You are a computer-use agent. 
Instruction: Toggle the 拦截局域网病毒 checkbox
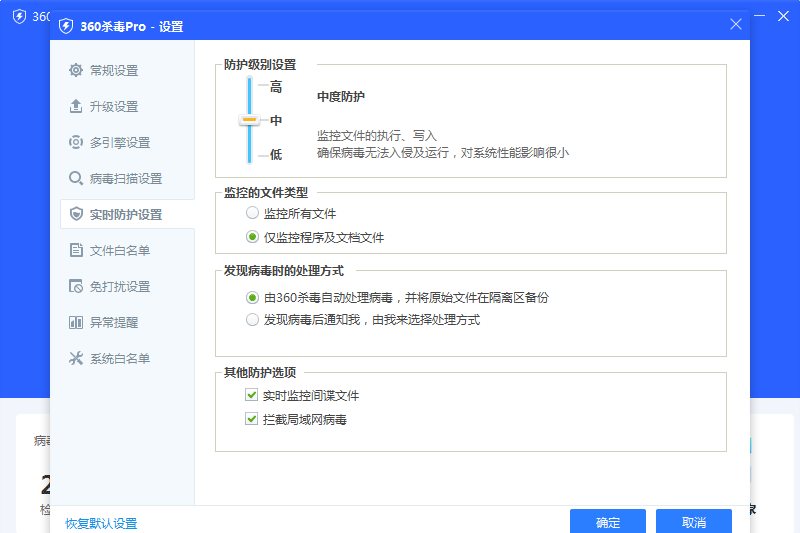pos(252,420)
